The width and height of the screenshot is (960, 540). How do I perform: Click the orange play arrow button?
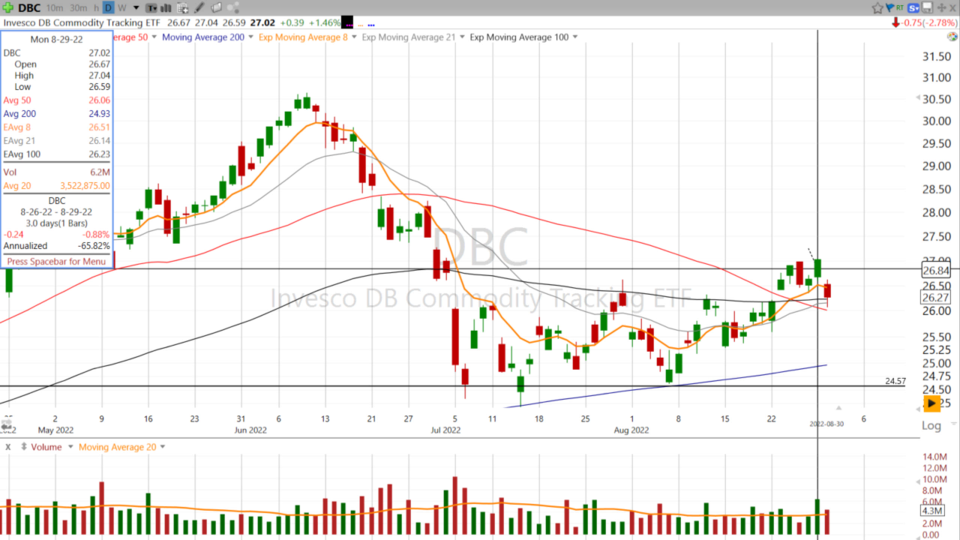point(931,403)
